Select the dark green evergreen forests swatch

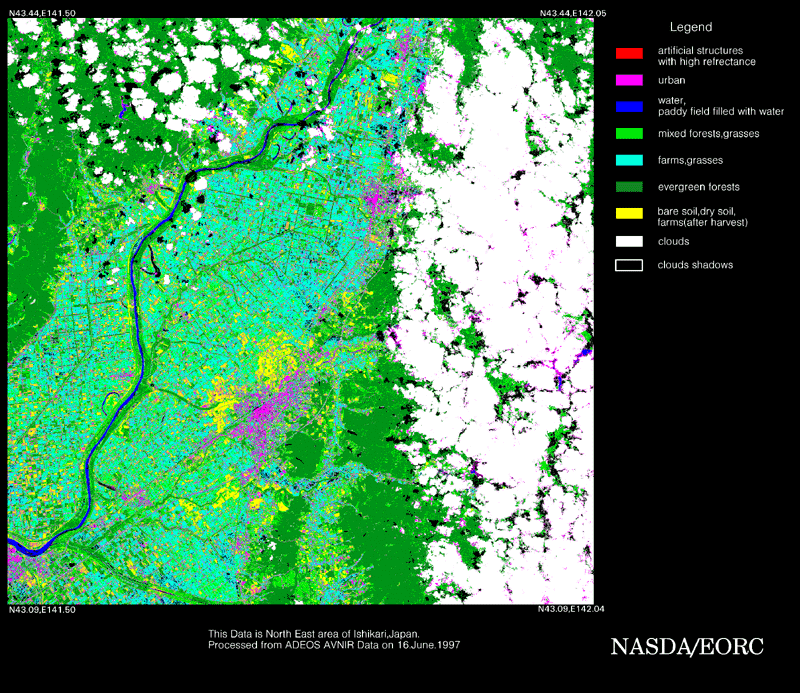coord(629,187)
